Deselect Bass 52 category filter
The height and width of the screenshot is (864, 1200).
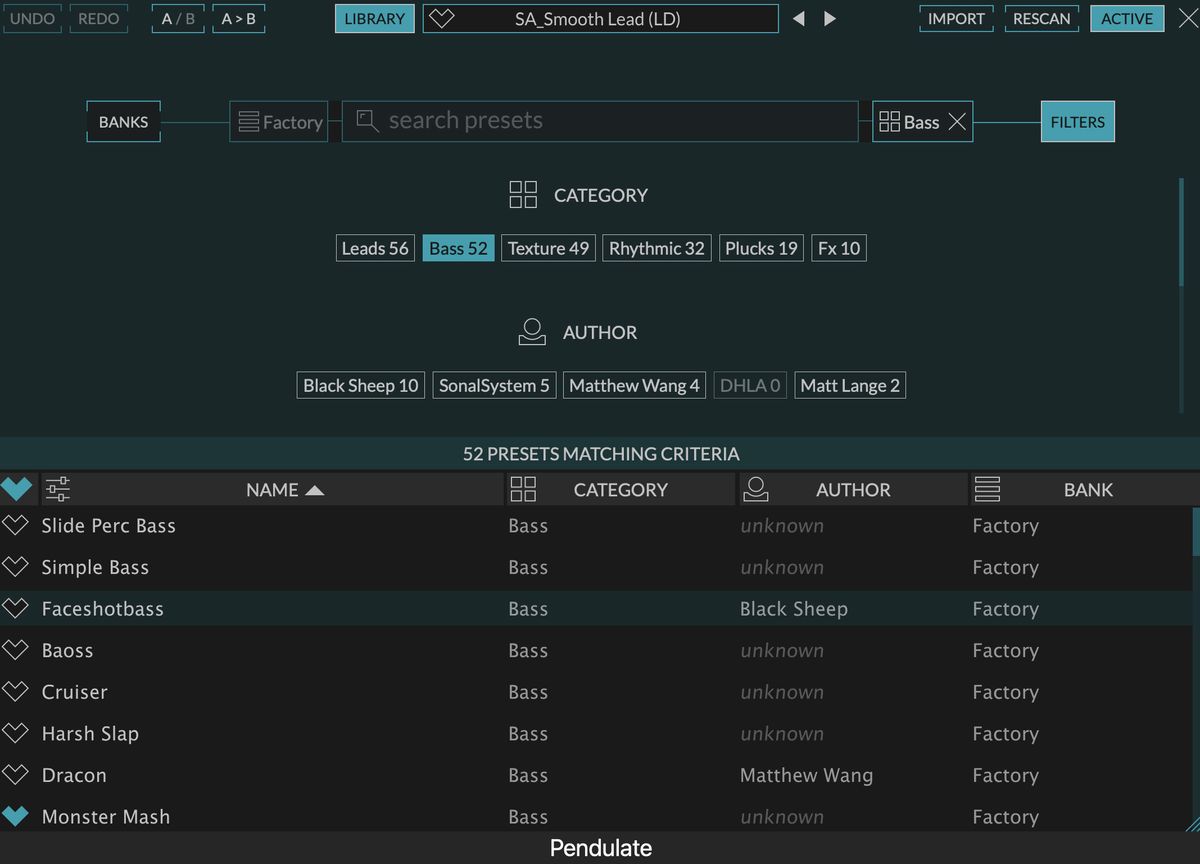458,248
